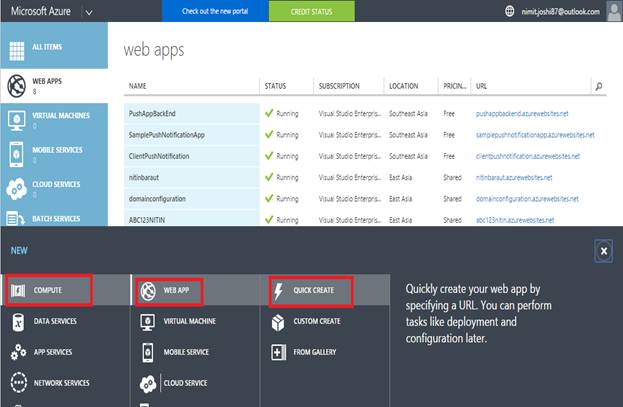The image size is (623, 407).
Task: Click the Network Services dotted circle icon
Action: pyautogui.click(x=19, y=383)
